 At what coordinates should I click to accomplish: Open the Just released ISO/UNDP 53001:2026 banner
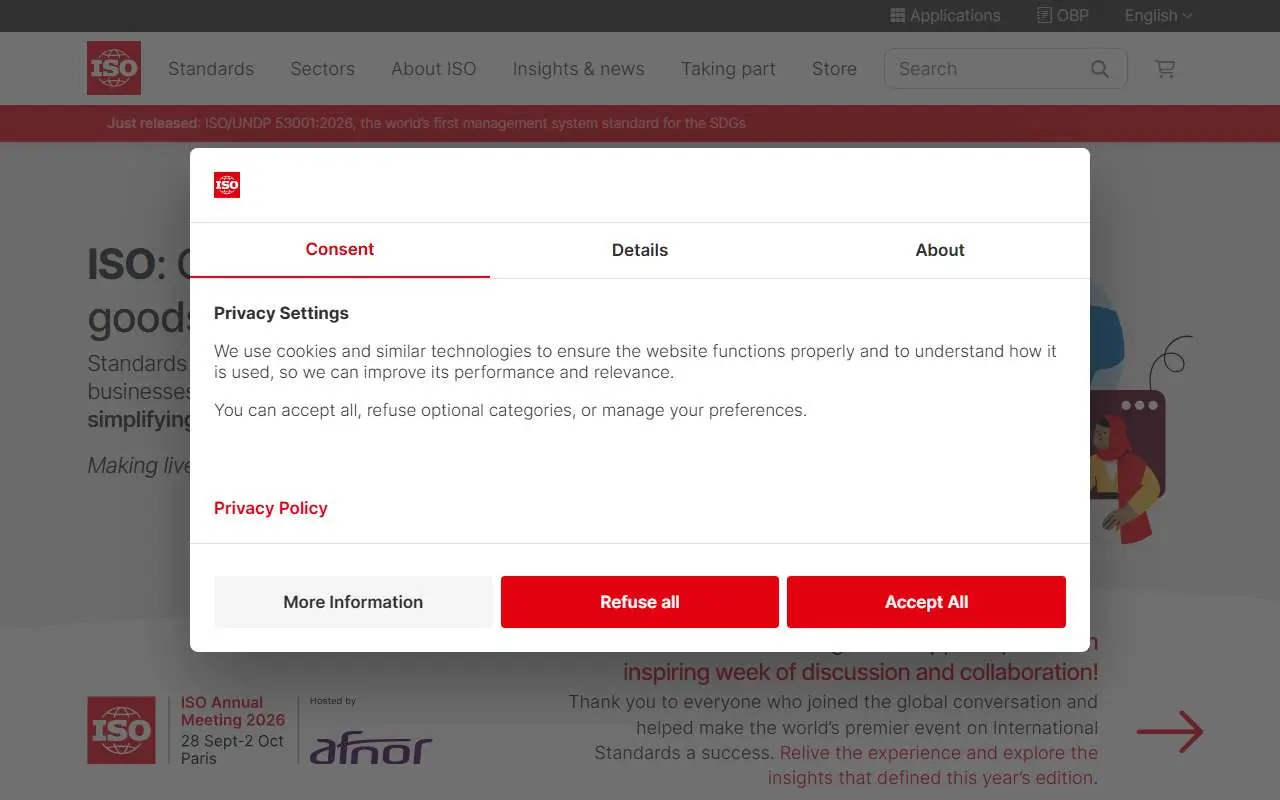(x=426, y=123)
